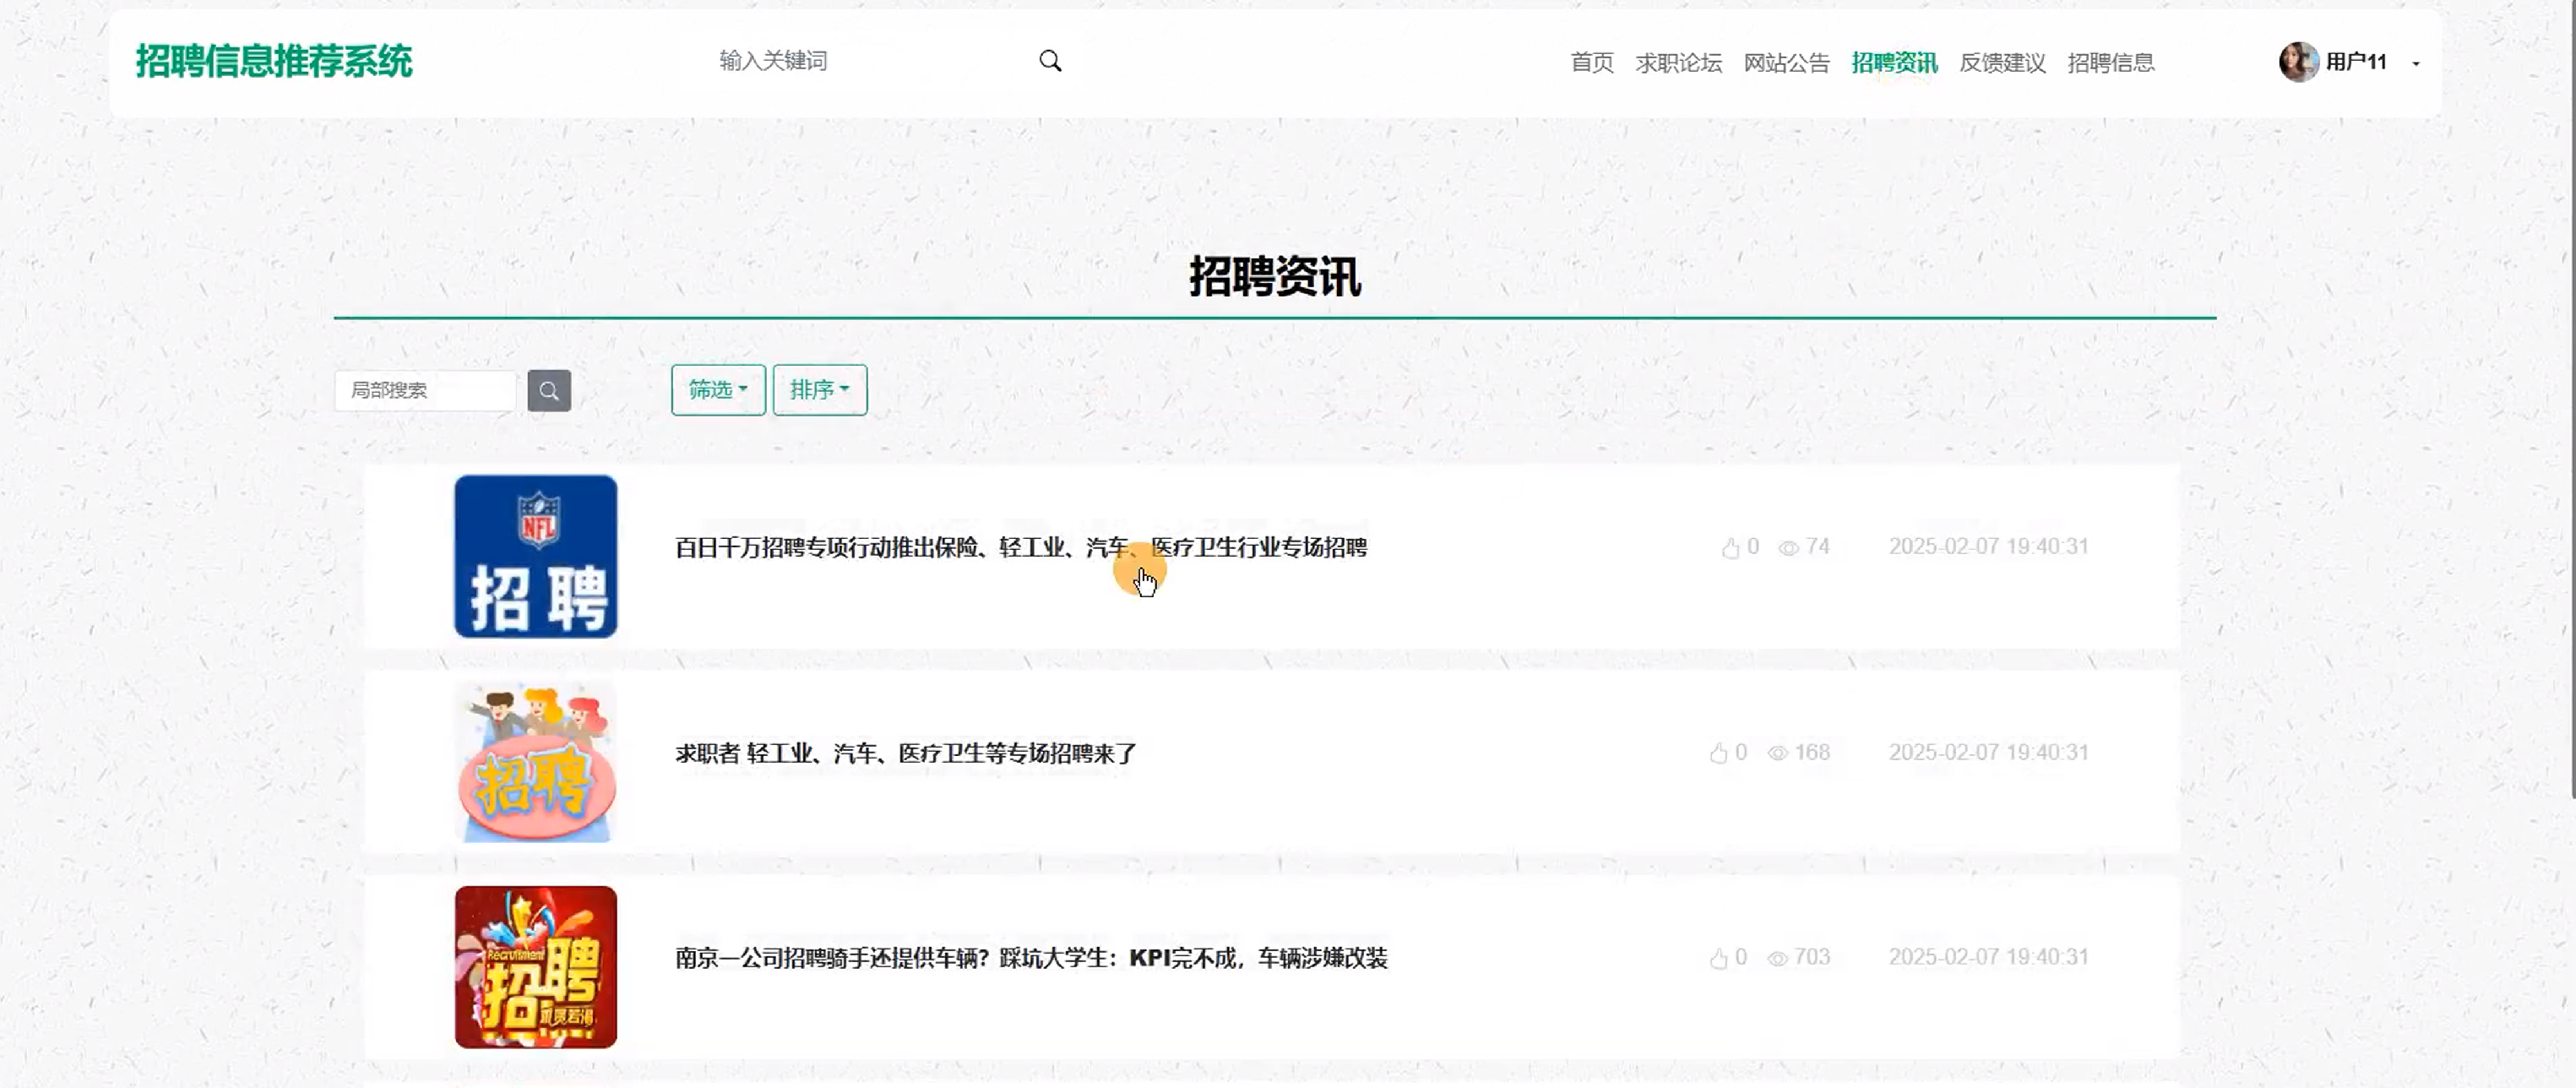This screenshot has height=1088, width=2576.
Task: Open the 求职者 轻工业 article link
Action: [x=906, y=753]
